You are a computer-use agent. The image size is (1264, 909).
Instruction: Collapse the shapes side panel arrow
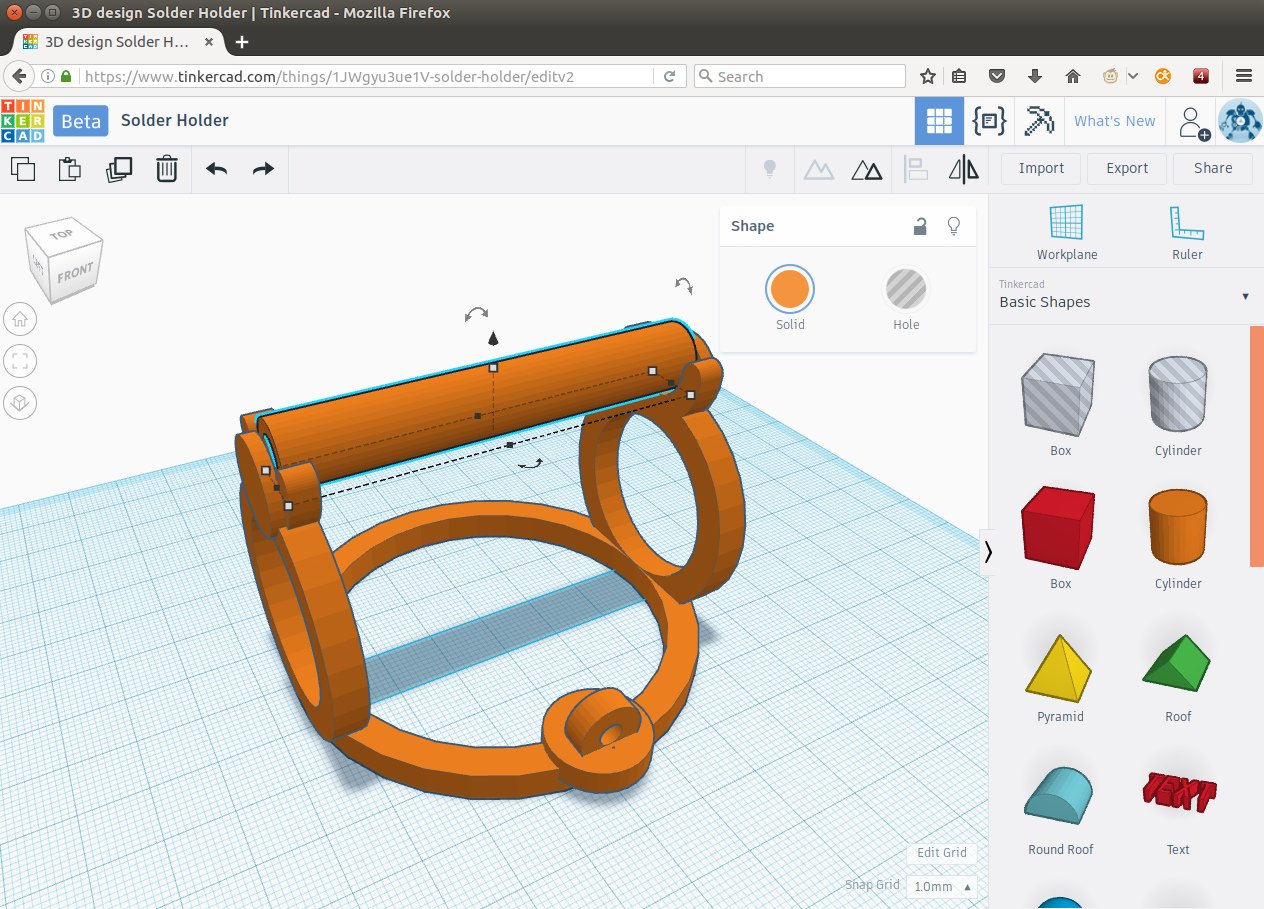click(988, 552)
